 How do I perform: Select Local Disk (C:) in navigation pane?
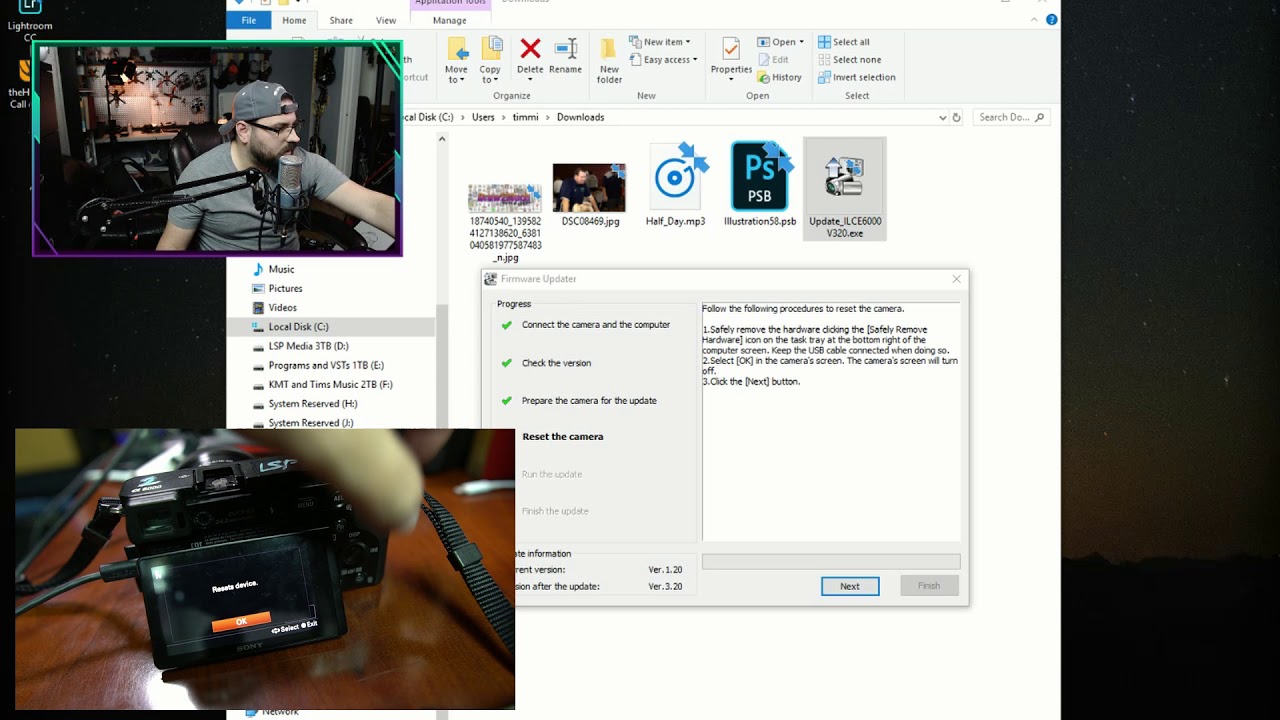(x=298, y=326)
